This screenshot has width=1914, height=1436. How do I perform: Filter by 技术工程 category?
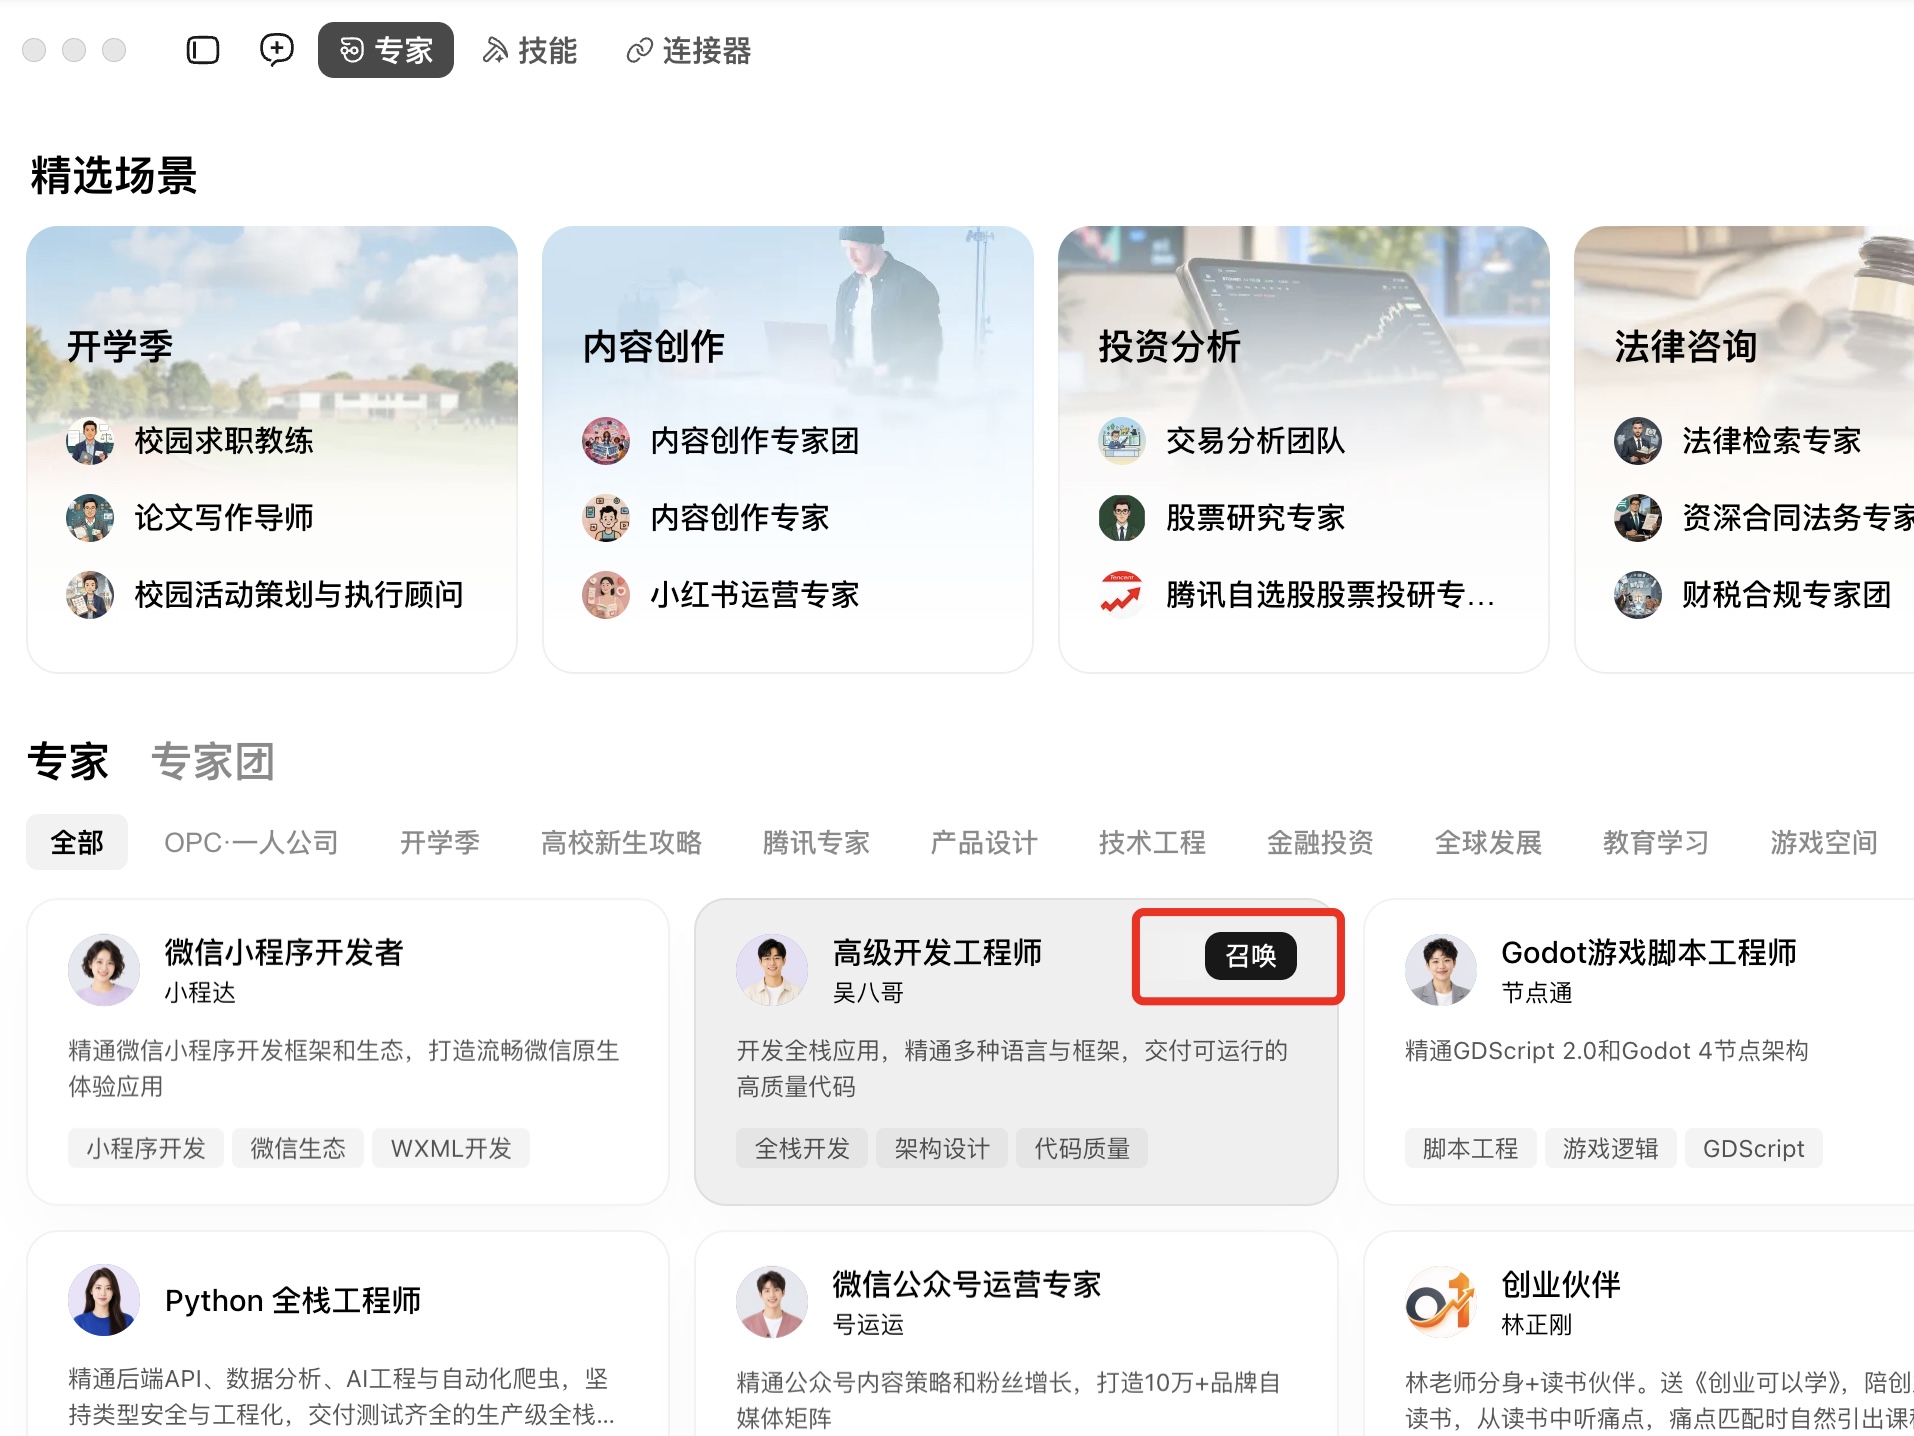tap(1152, 842)
